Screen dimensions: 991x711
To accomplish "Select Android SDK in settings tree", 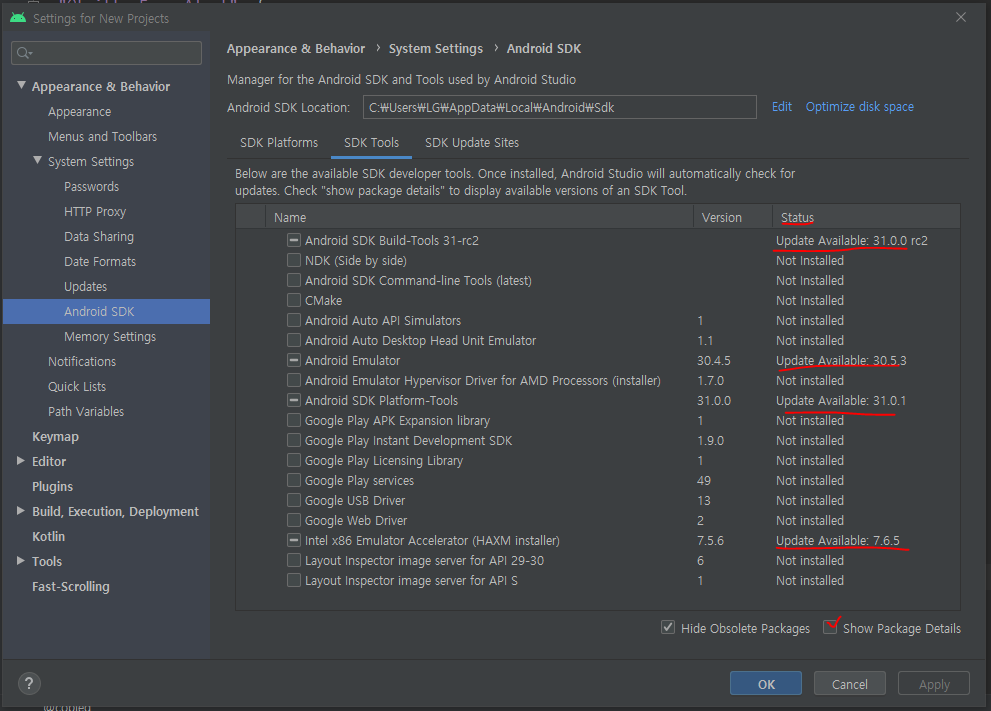I will (x=106, y=312).
